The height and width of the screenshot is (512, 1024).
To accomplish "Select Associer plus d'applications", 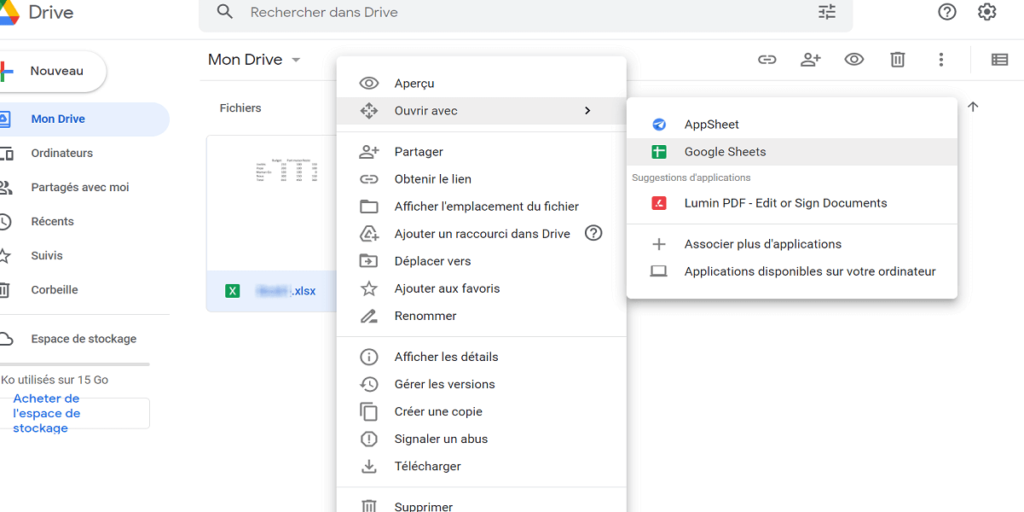I will pyautogui.click(x=792, y=244).
